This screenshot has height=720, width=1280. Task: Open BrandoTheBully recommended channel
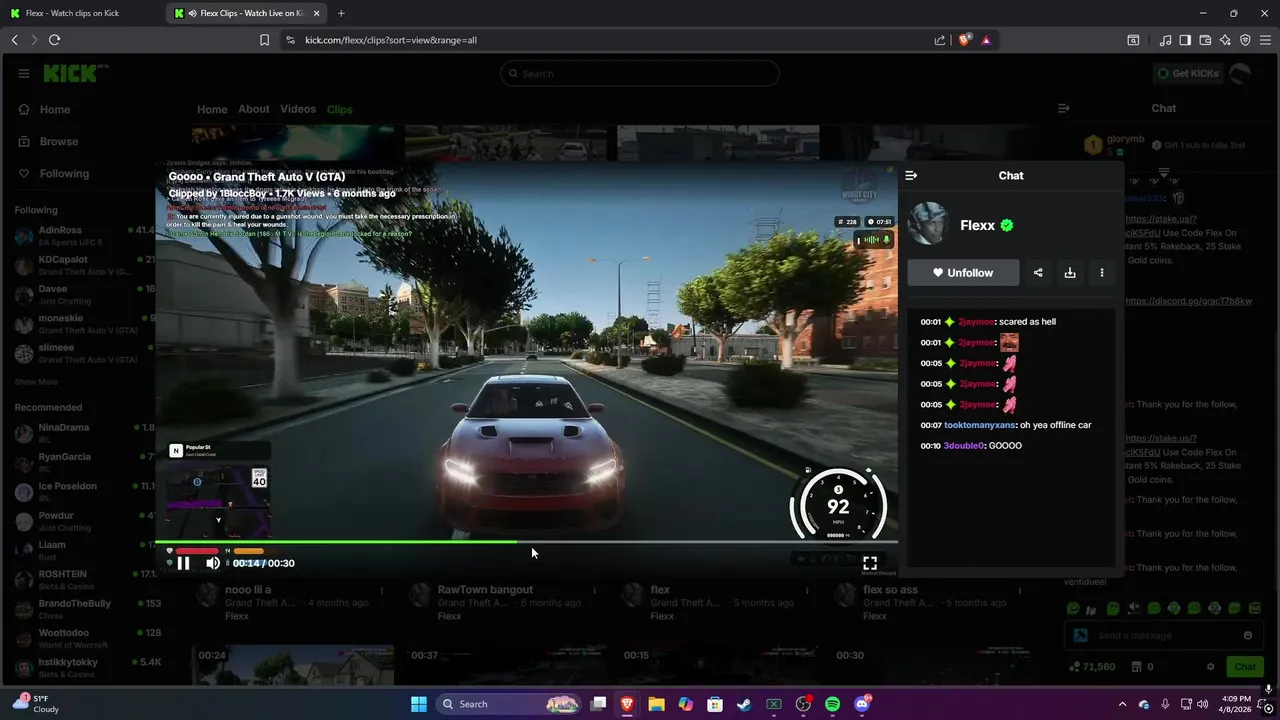point(84,609)
